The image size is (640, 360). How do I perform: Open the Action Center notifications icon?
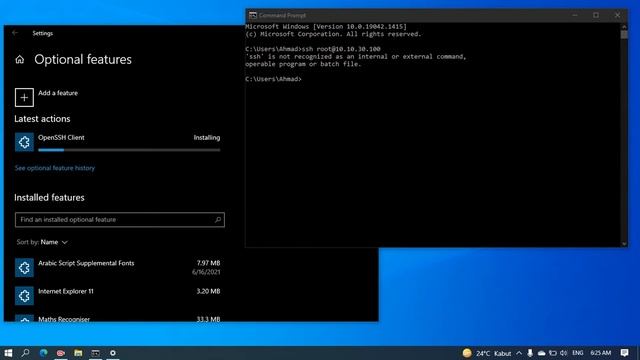click(x=624, y=353)
